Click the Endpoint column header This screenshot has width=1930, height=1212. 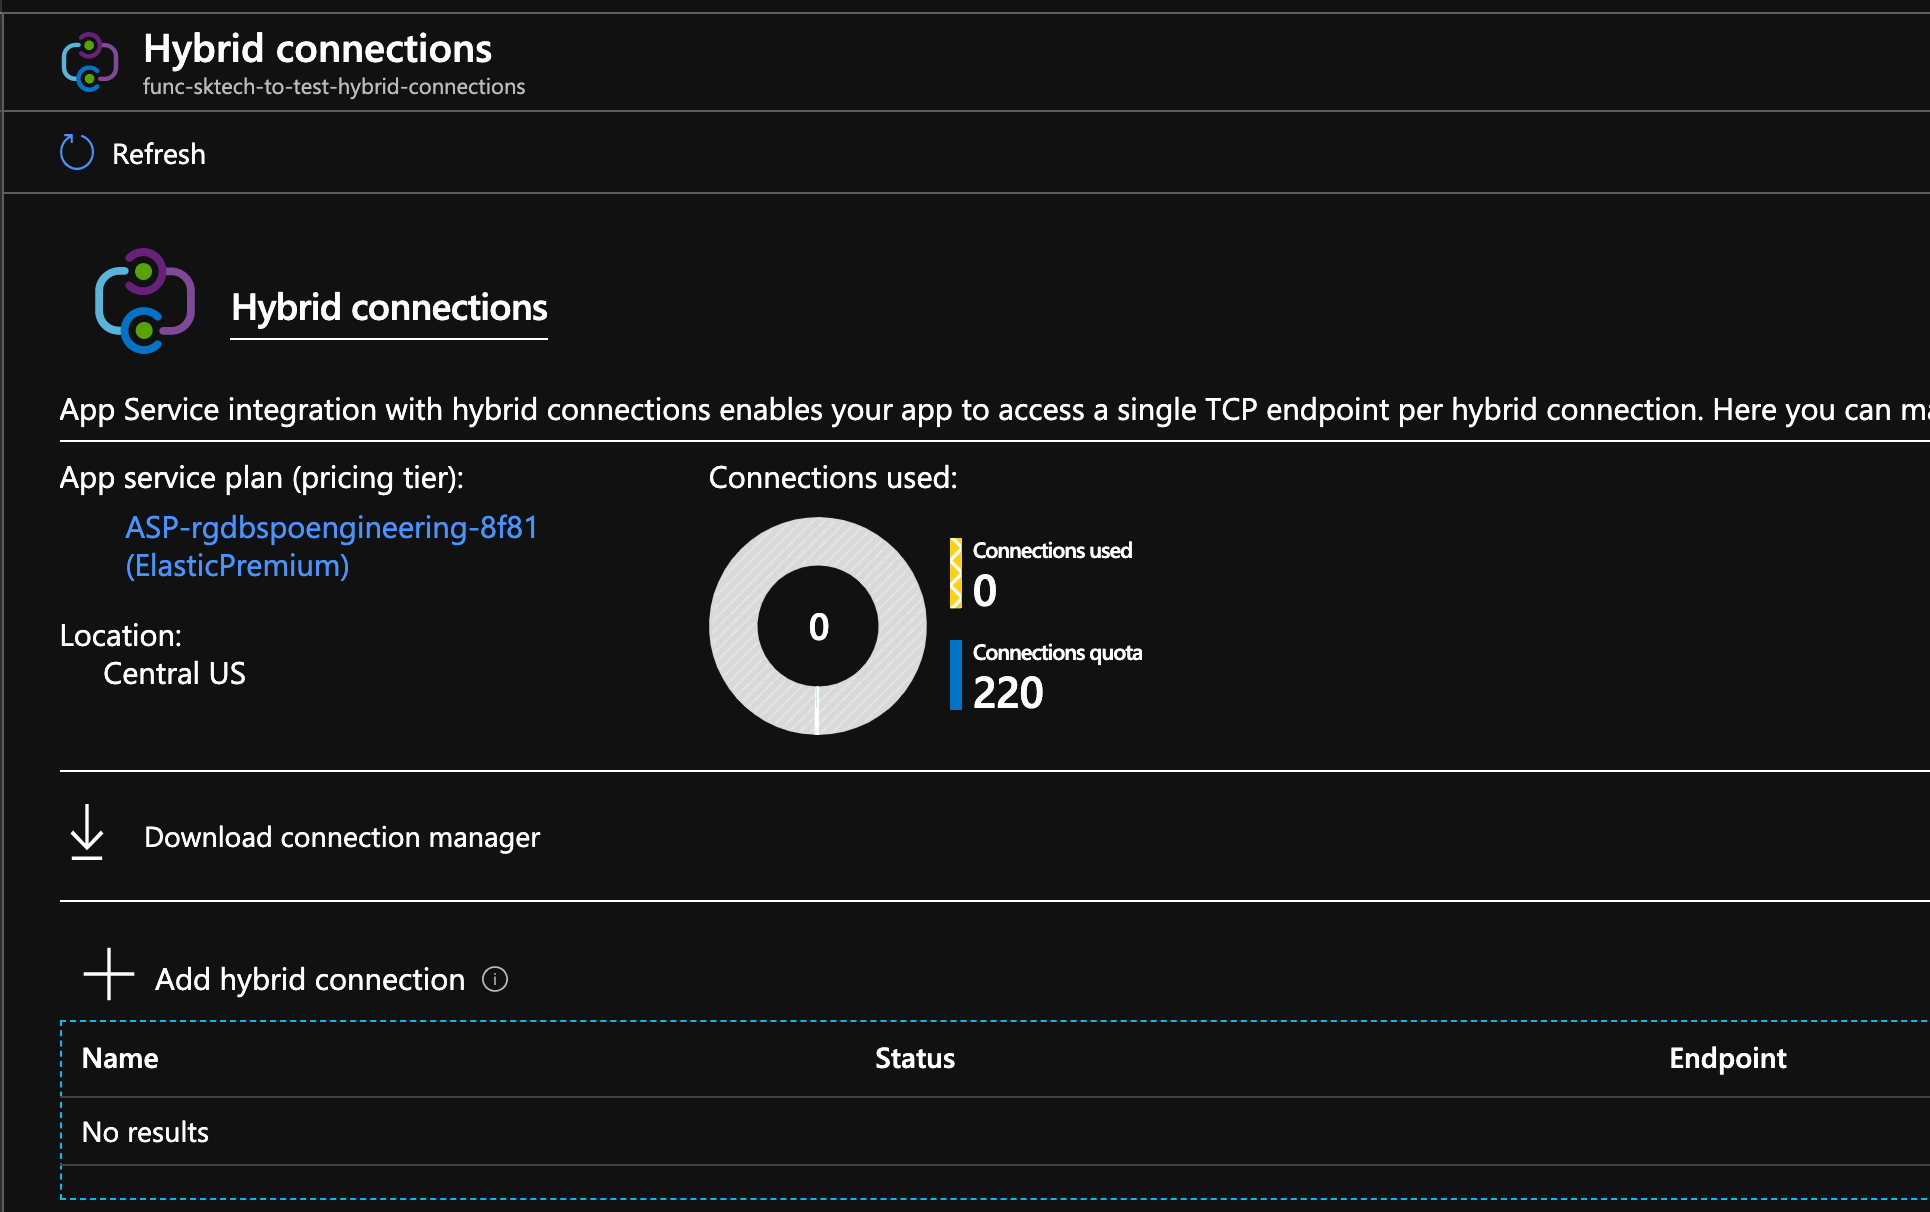coord(1728,1057)
